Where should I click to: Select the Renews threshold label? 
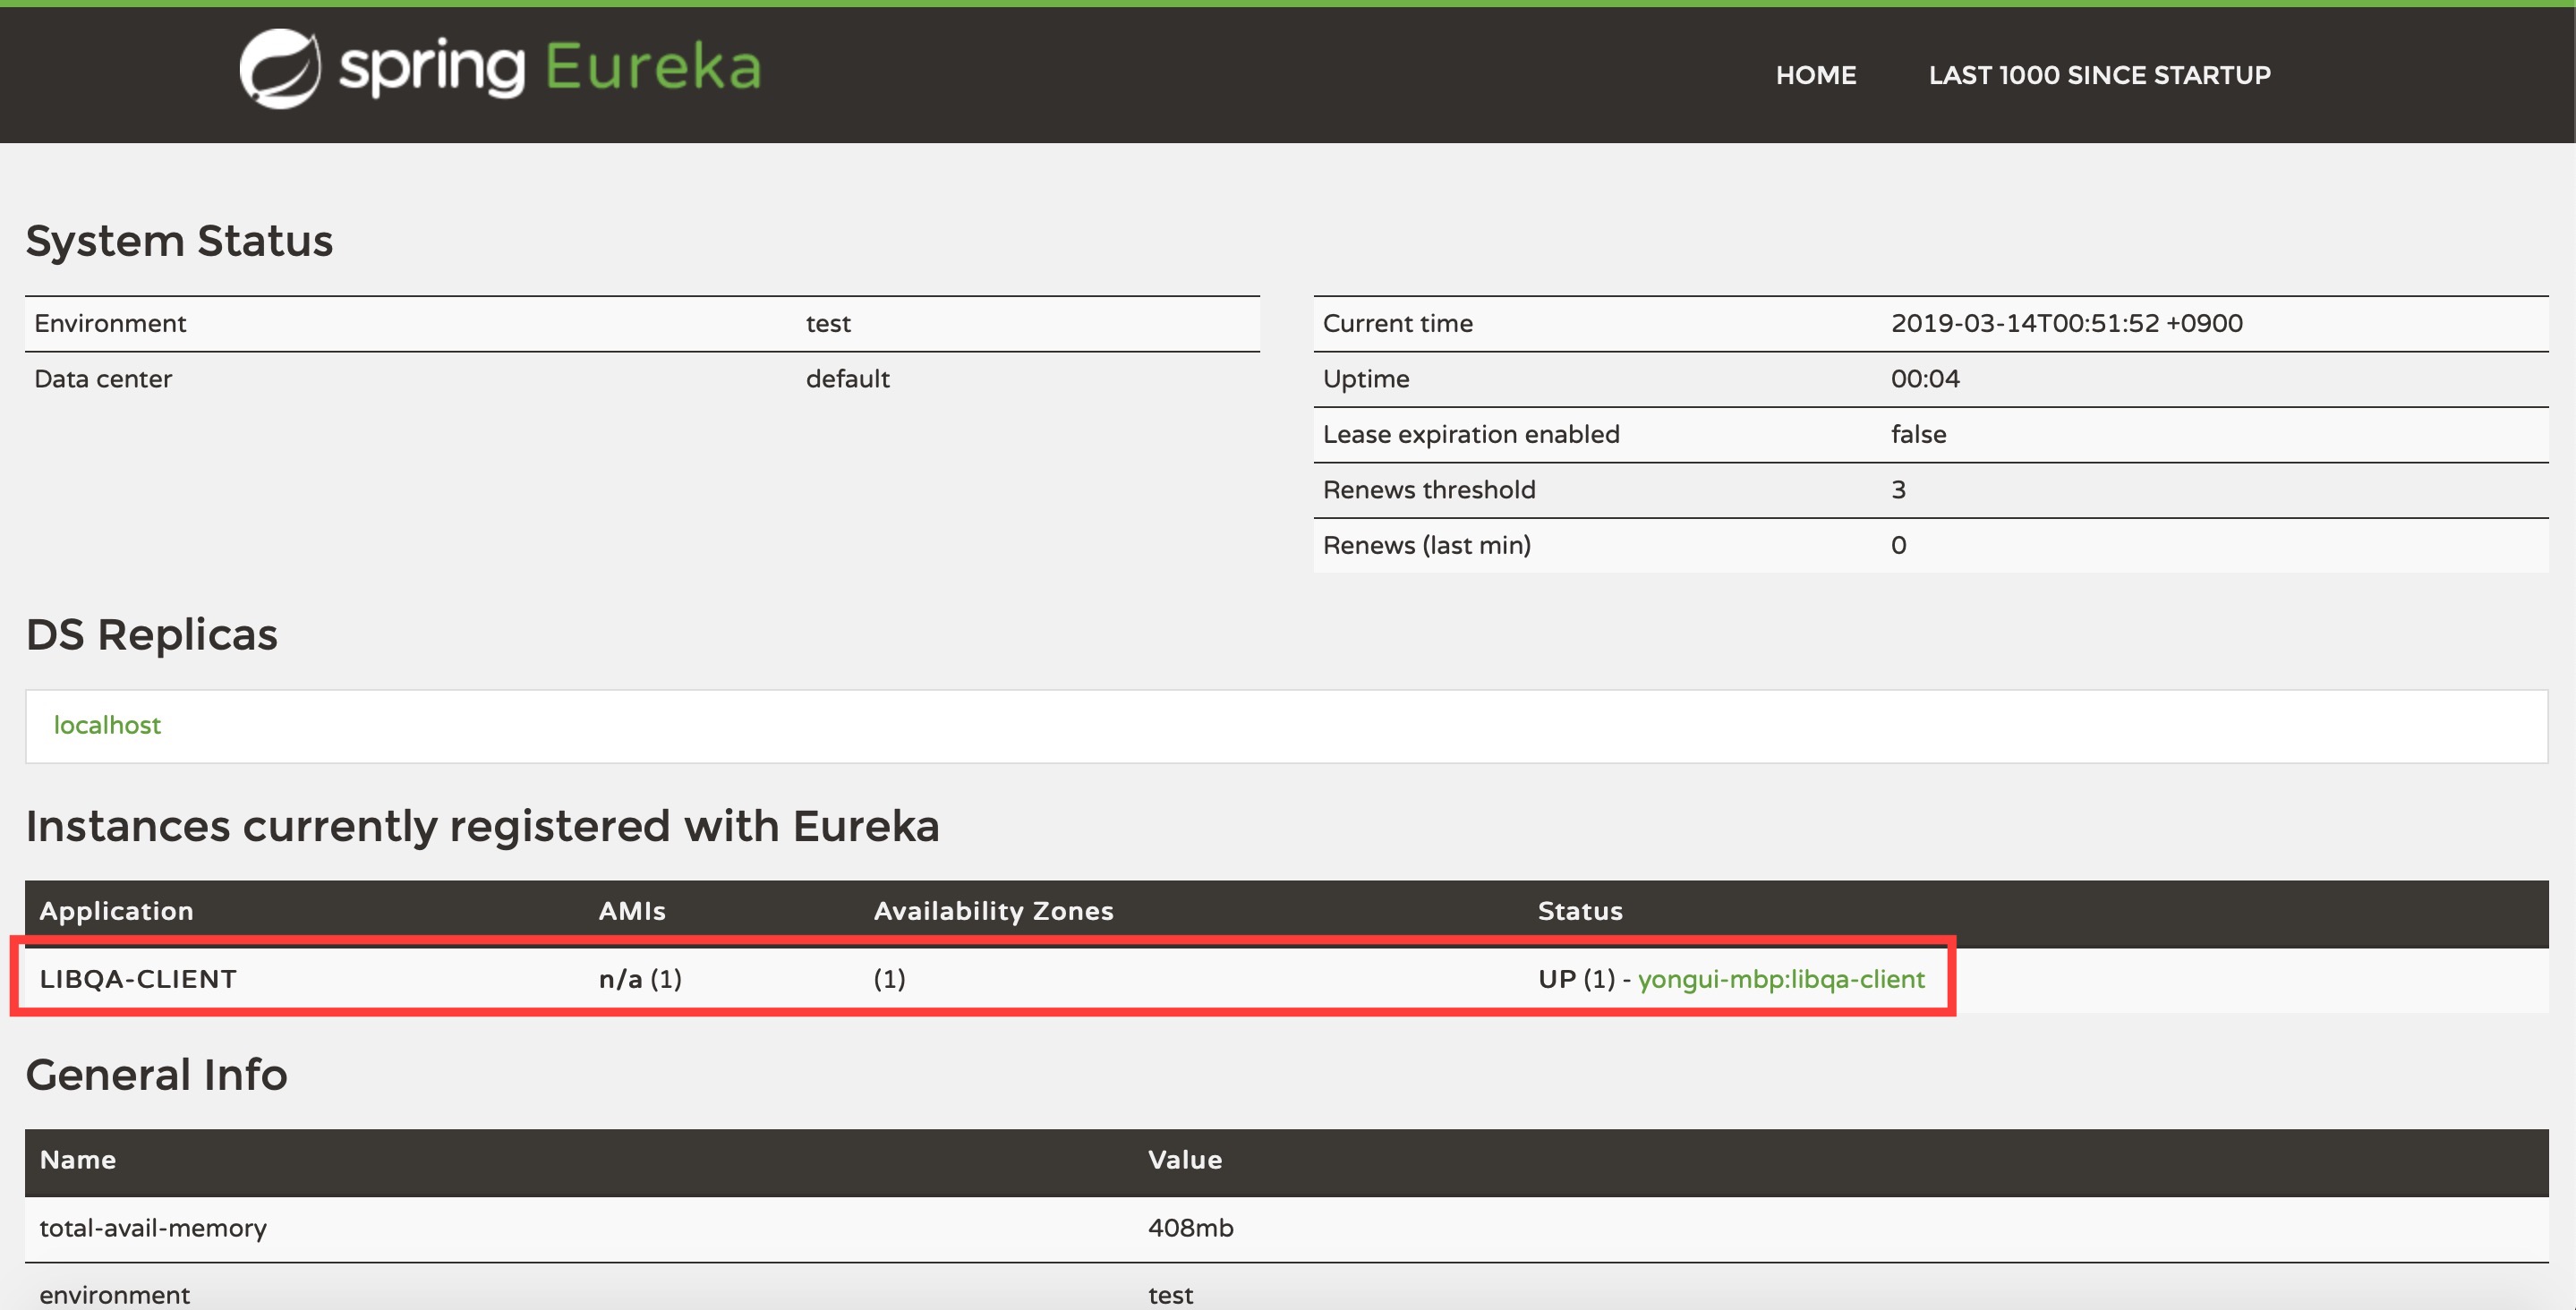[1428, 490]
